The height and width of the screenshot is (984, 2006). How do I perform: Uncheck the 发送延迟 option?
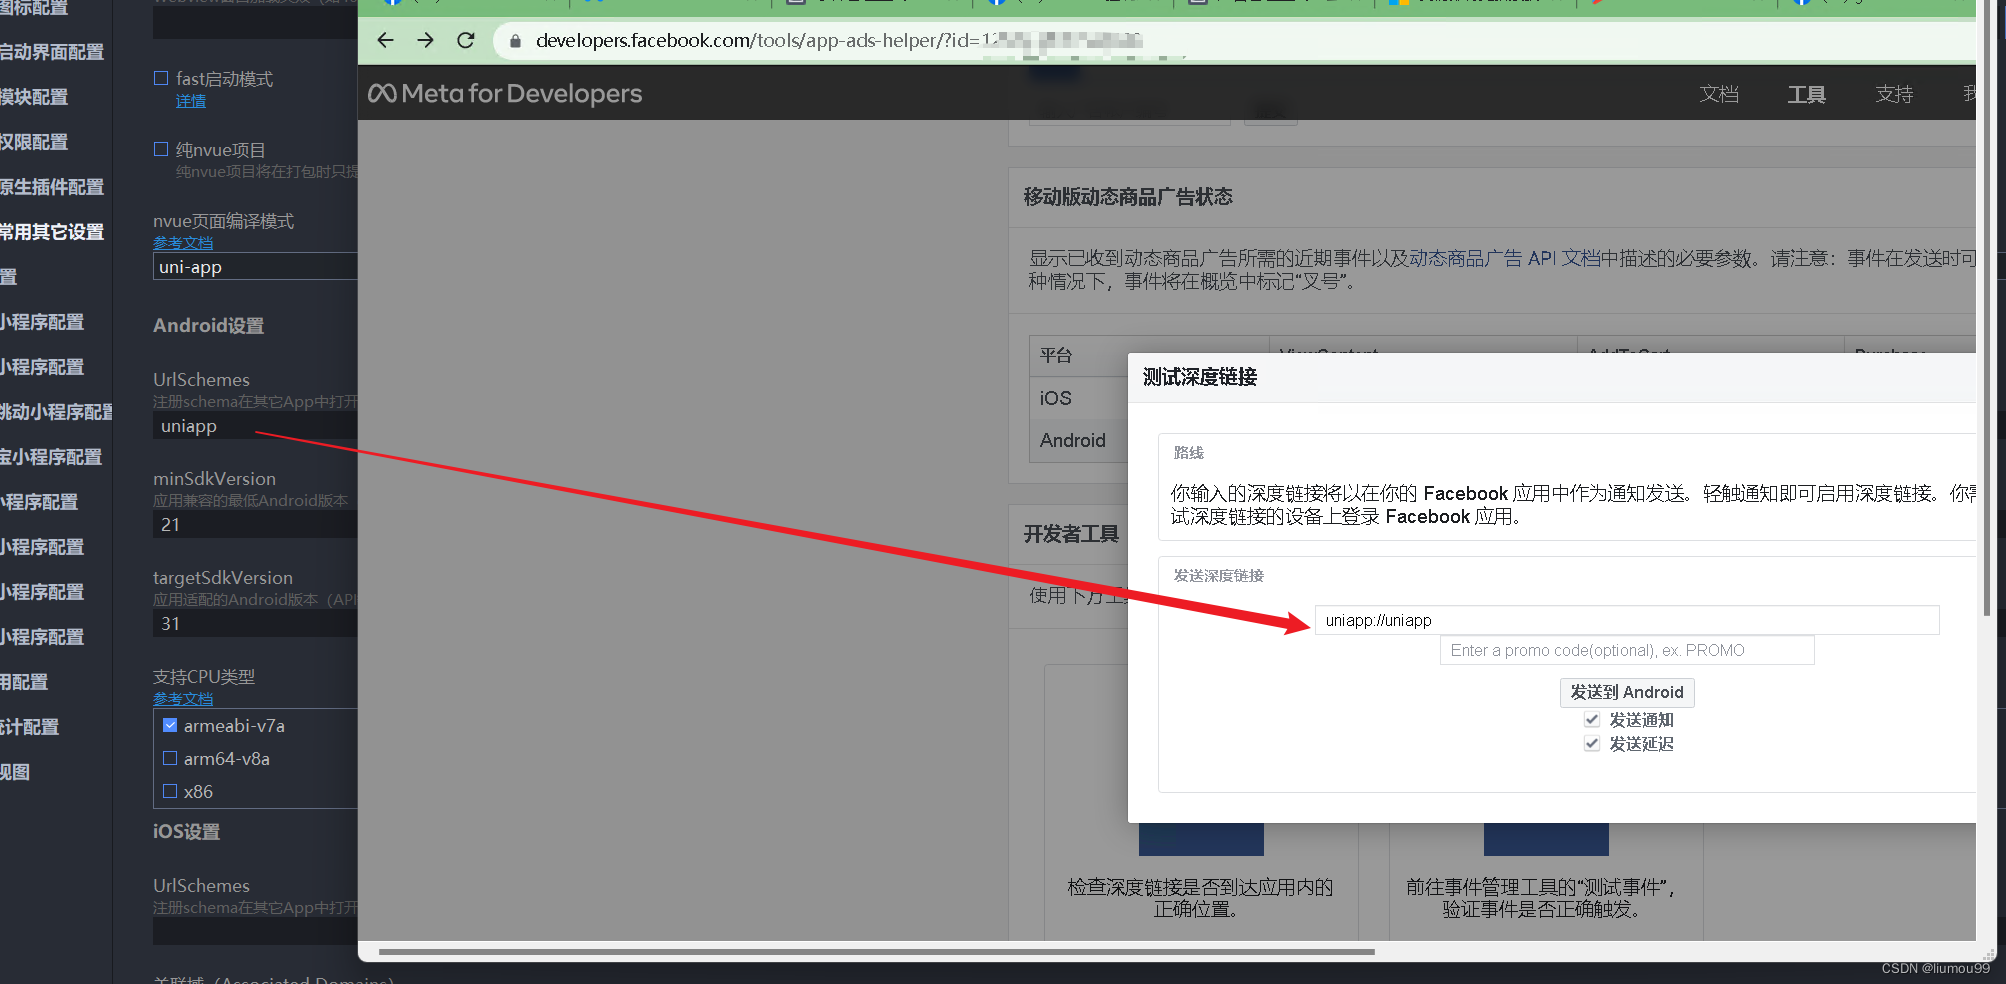[x=1592, y=743]
